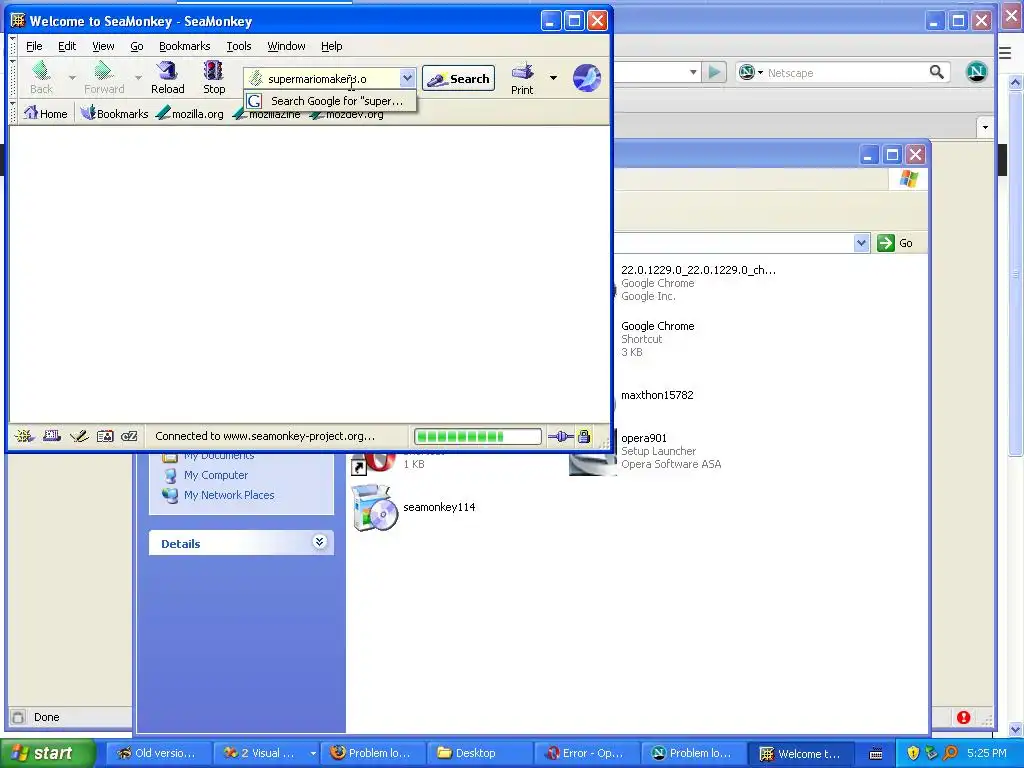Viewport: 1024px width, 768px height.
Task: Click the Go button in Explorer window
Action: pos(895,243)
